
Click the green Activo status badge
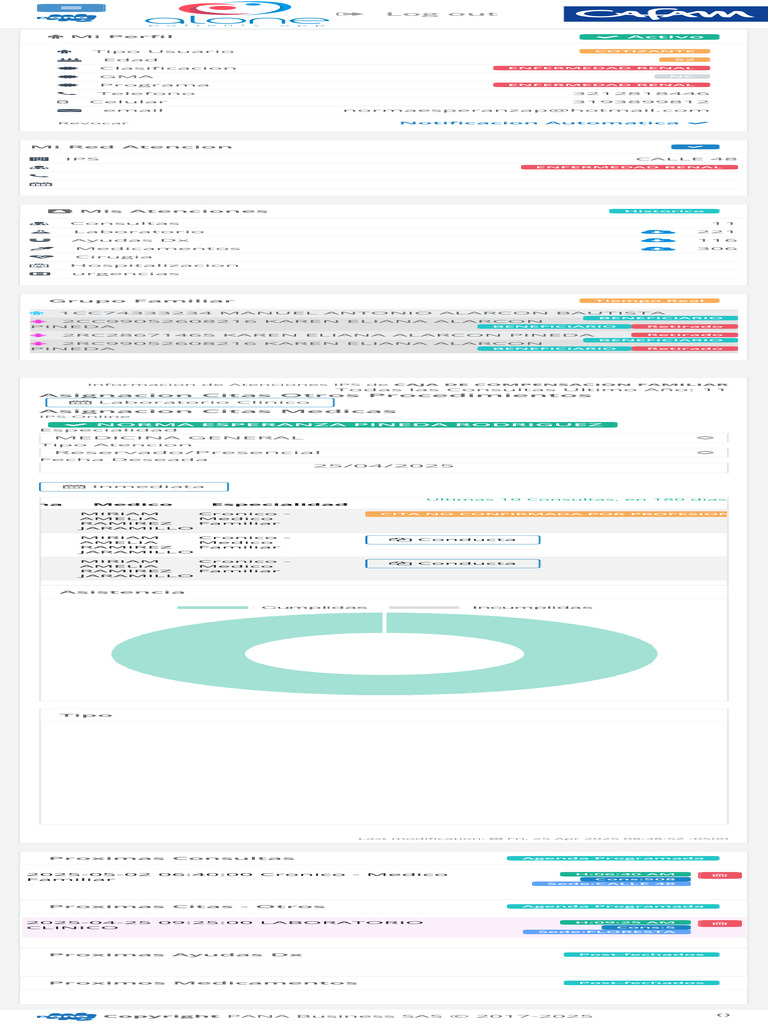(648, 37)
